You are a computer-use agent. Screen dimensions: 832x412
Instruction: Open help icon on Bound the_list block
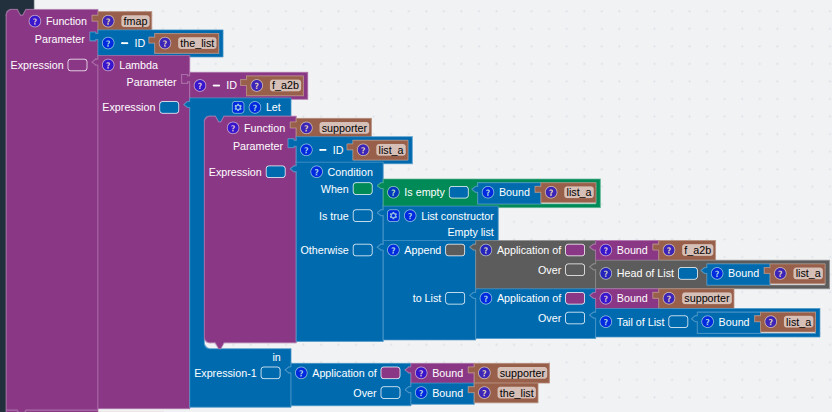point(421,393)
